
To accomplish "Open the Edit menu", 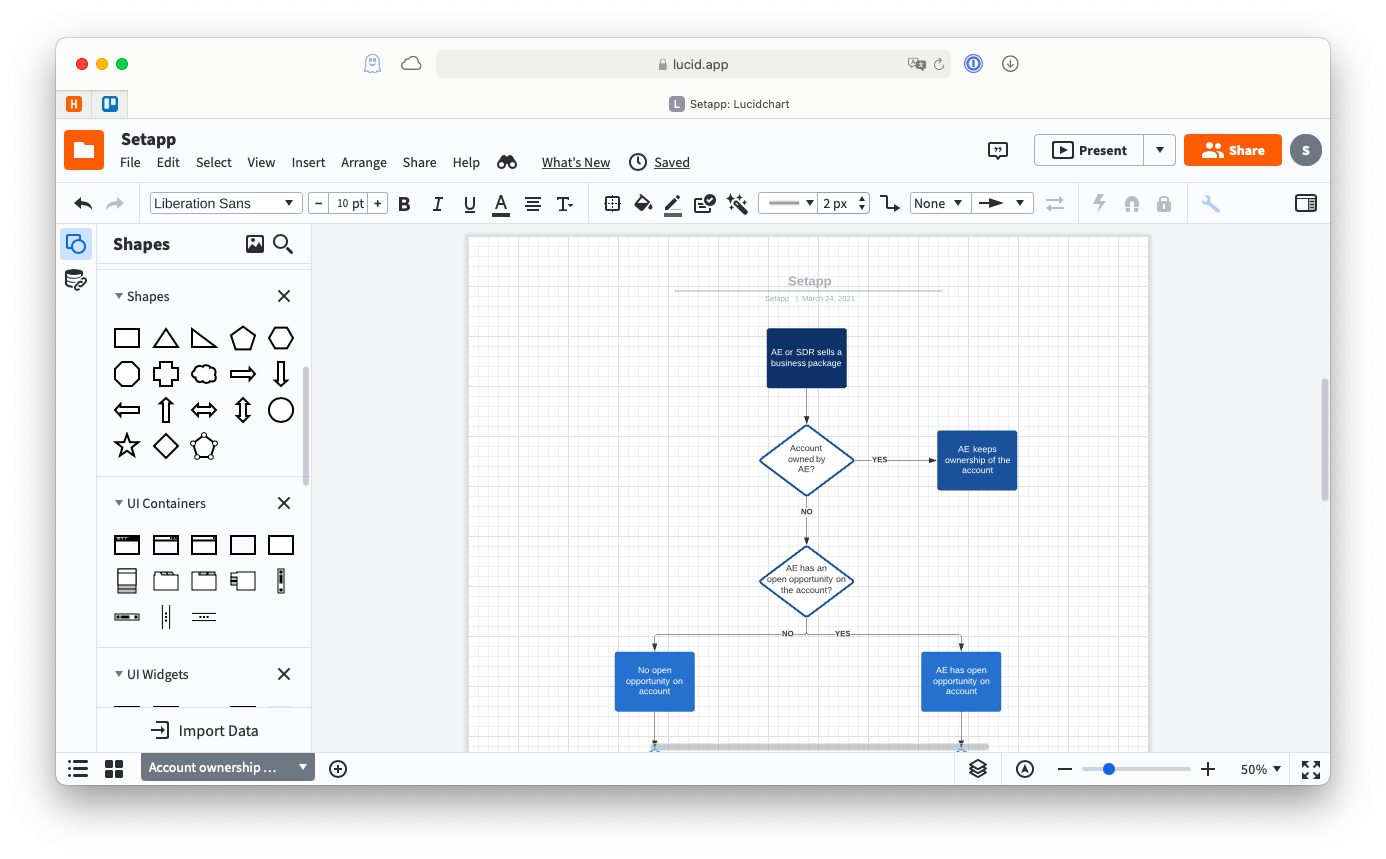I will coord(168,162).
